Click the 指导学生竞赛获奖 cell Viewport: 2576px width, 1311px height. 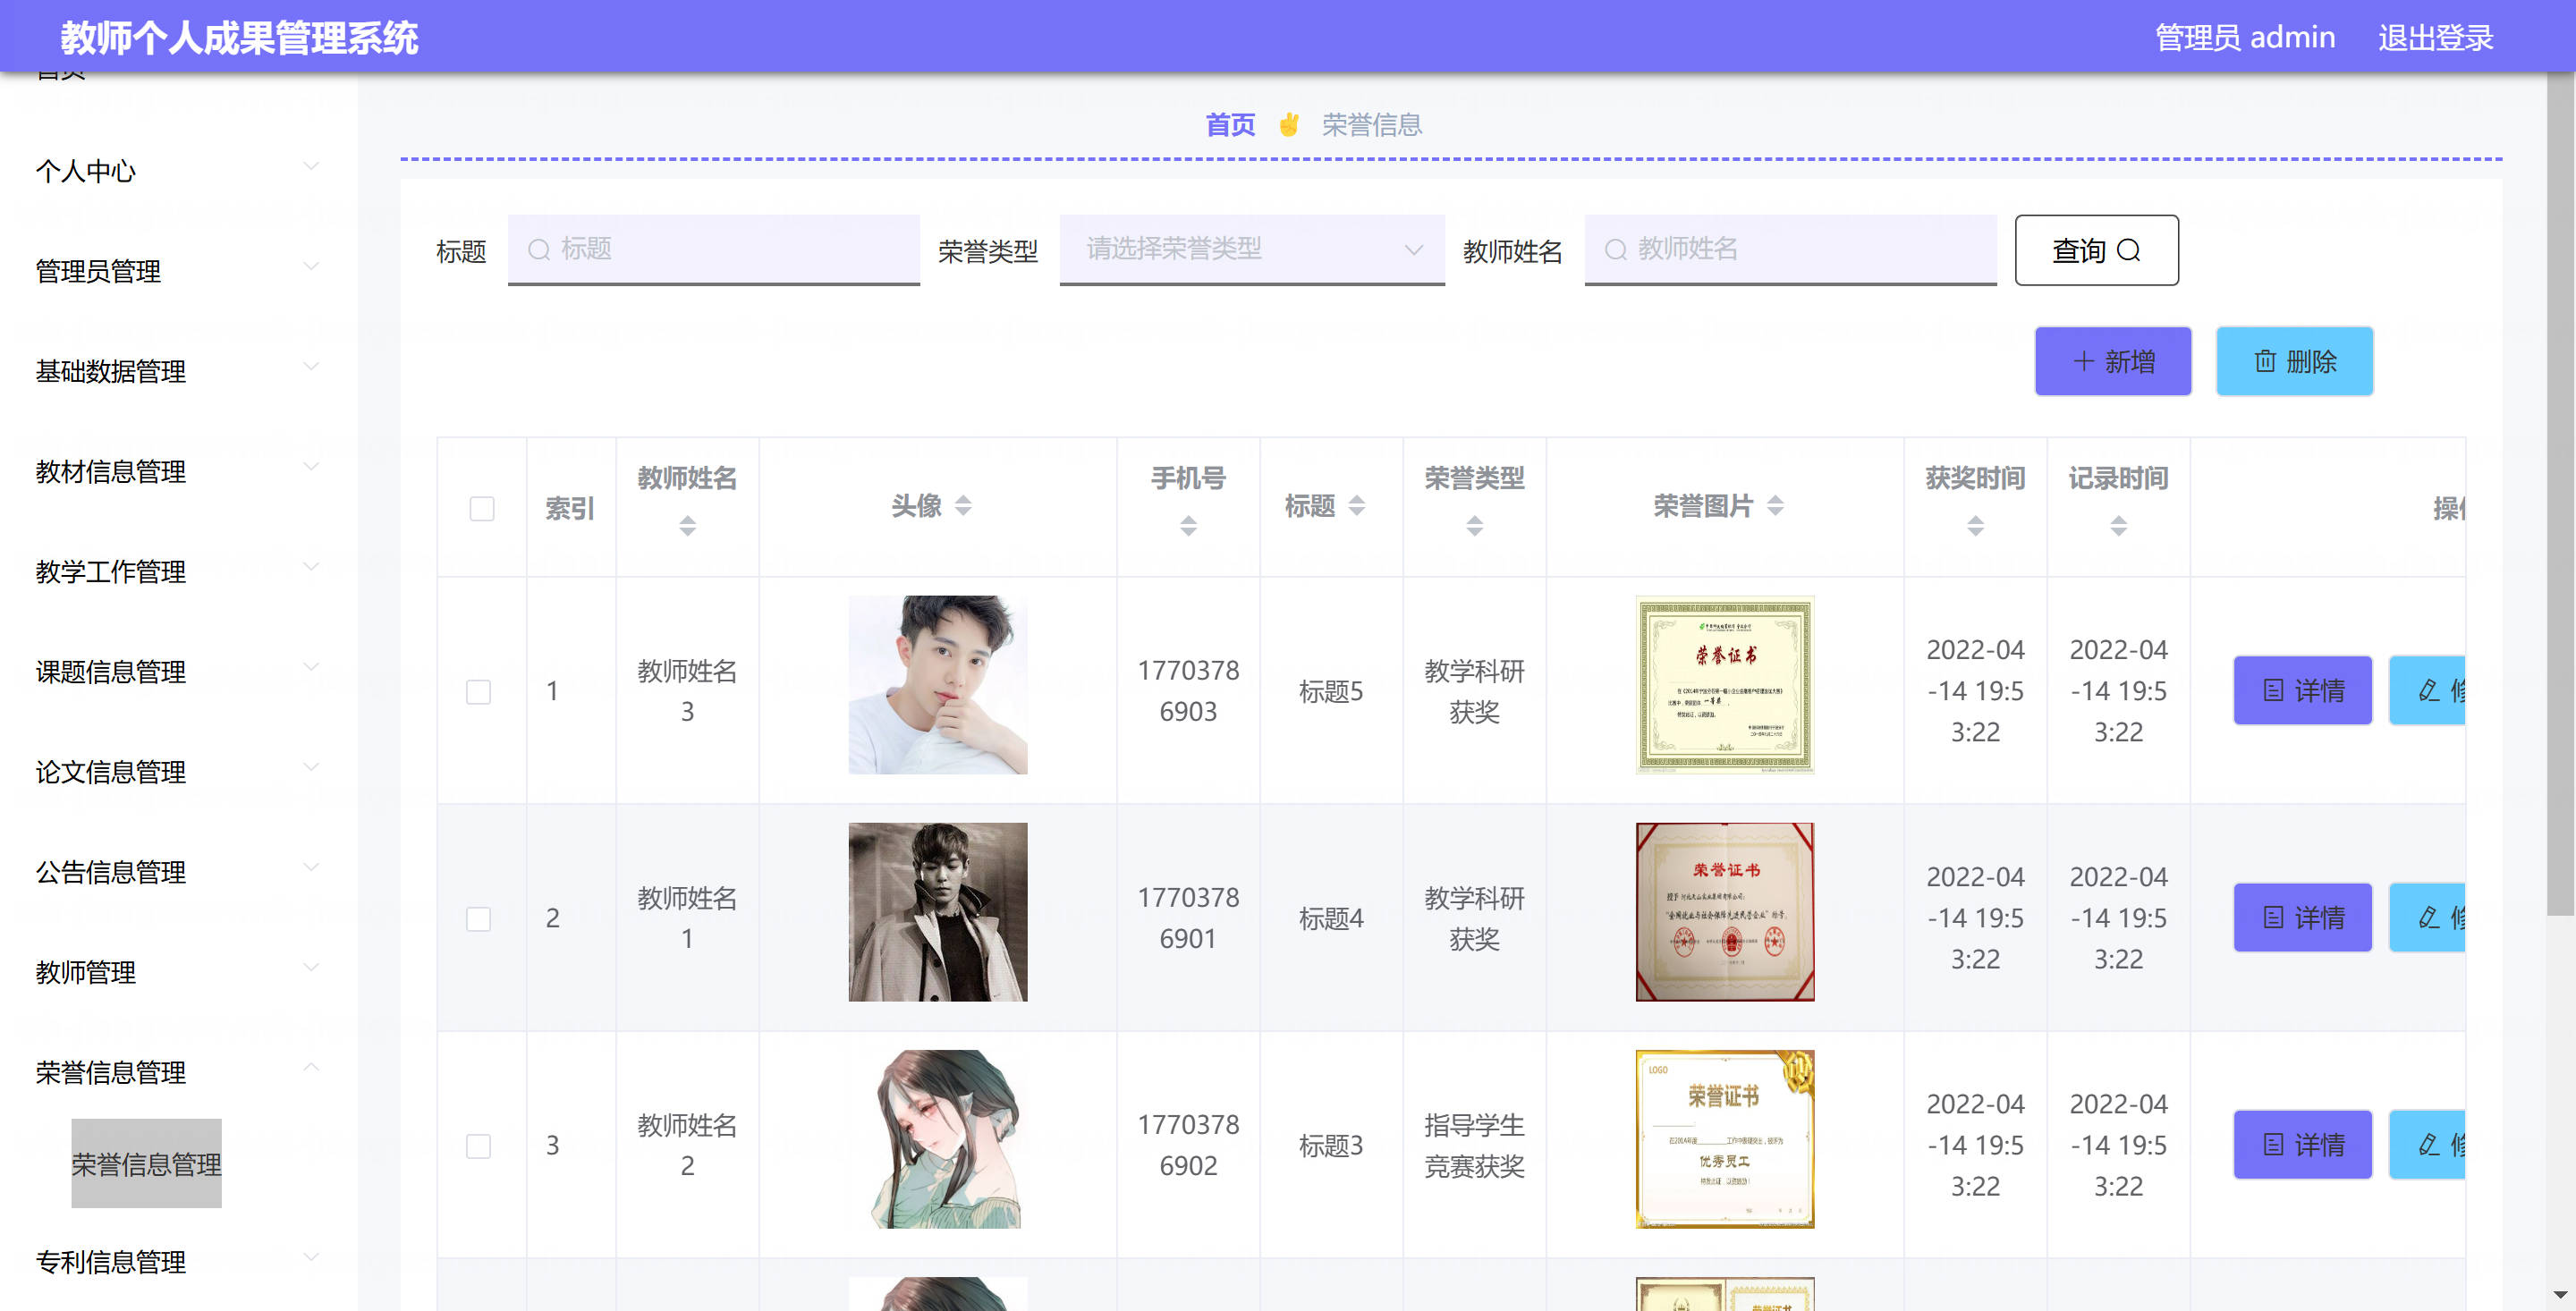tap(1475, 1145)
